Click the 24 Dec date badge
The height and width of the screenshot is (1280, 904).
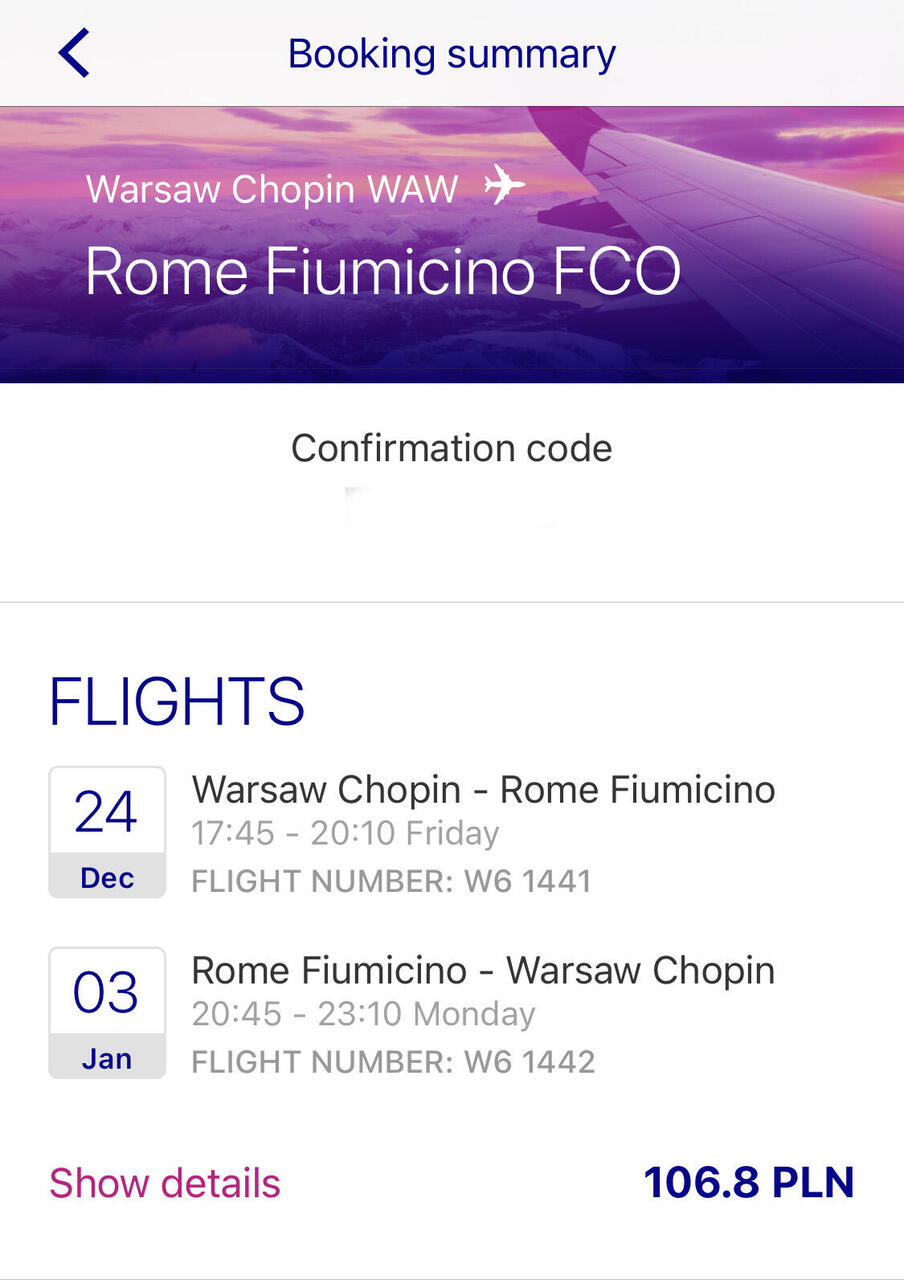107,832
